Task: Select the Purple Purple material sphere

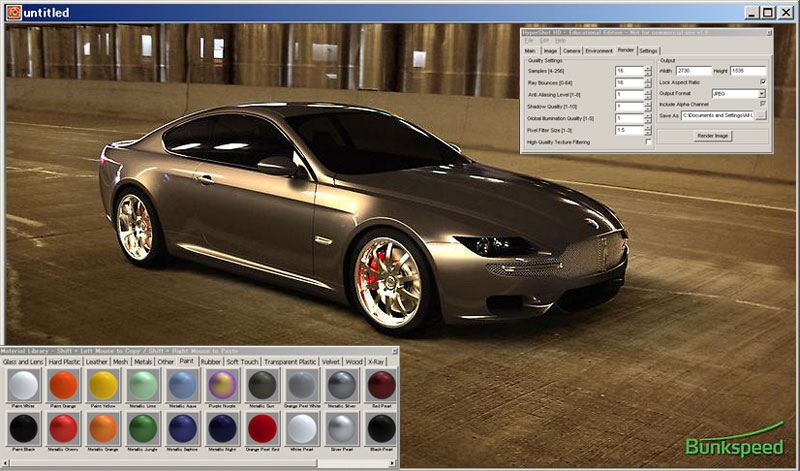Action: point(222,385)
